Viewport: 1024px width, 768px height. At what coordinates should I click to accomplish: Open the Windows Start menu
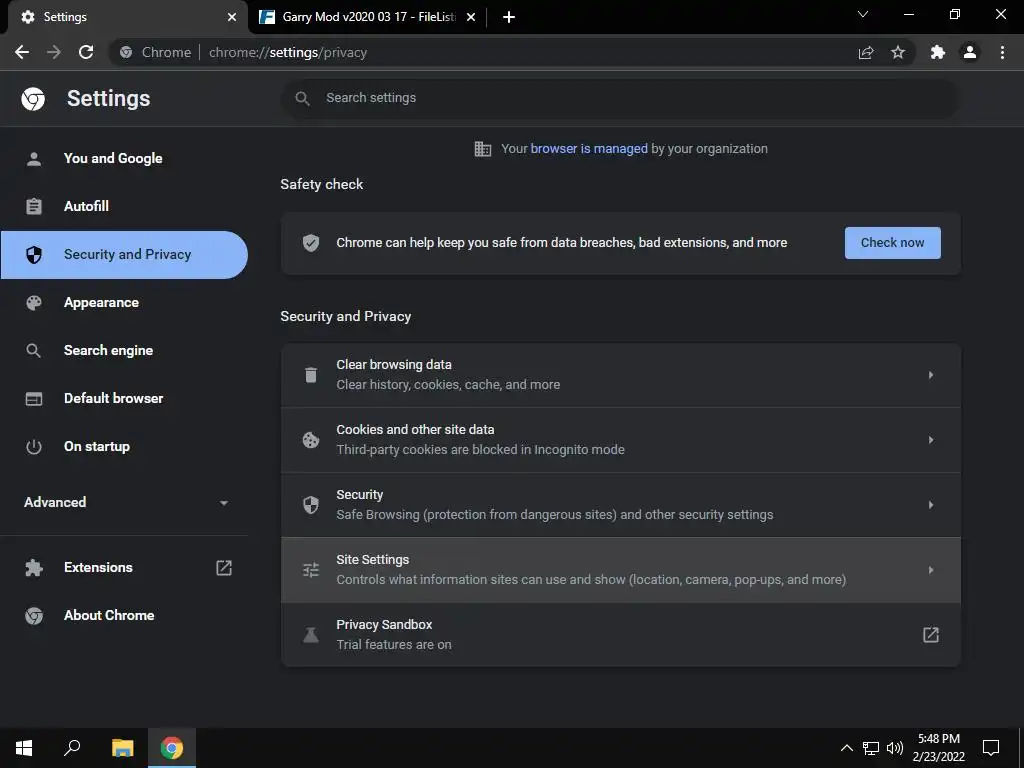click(24, 748)
